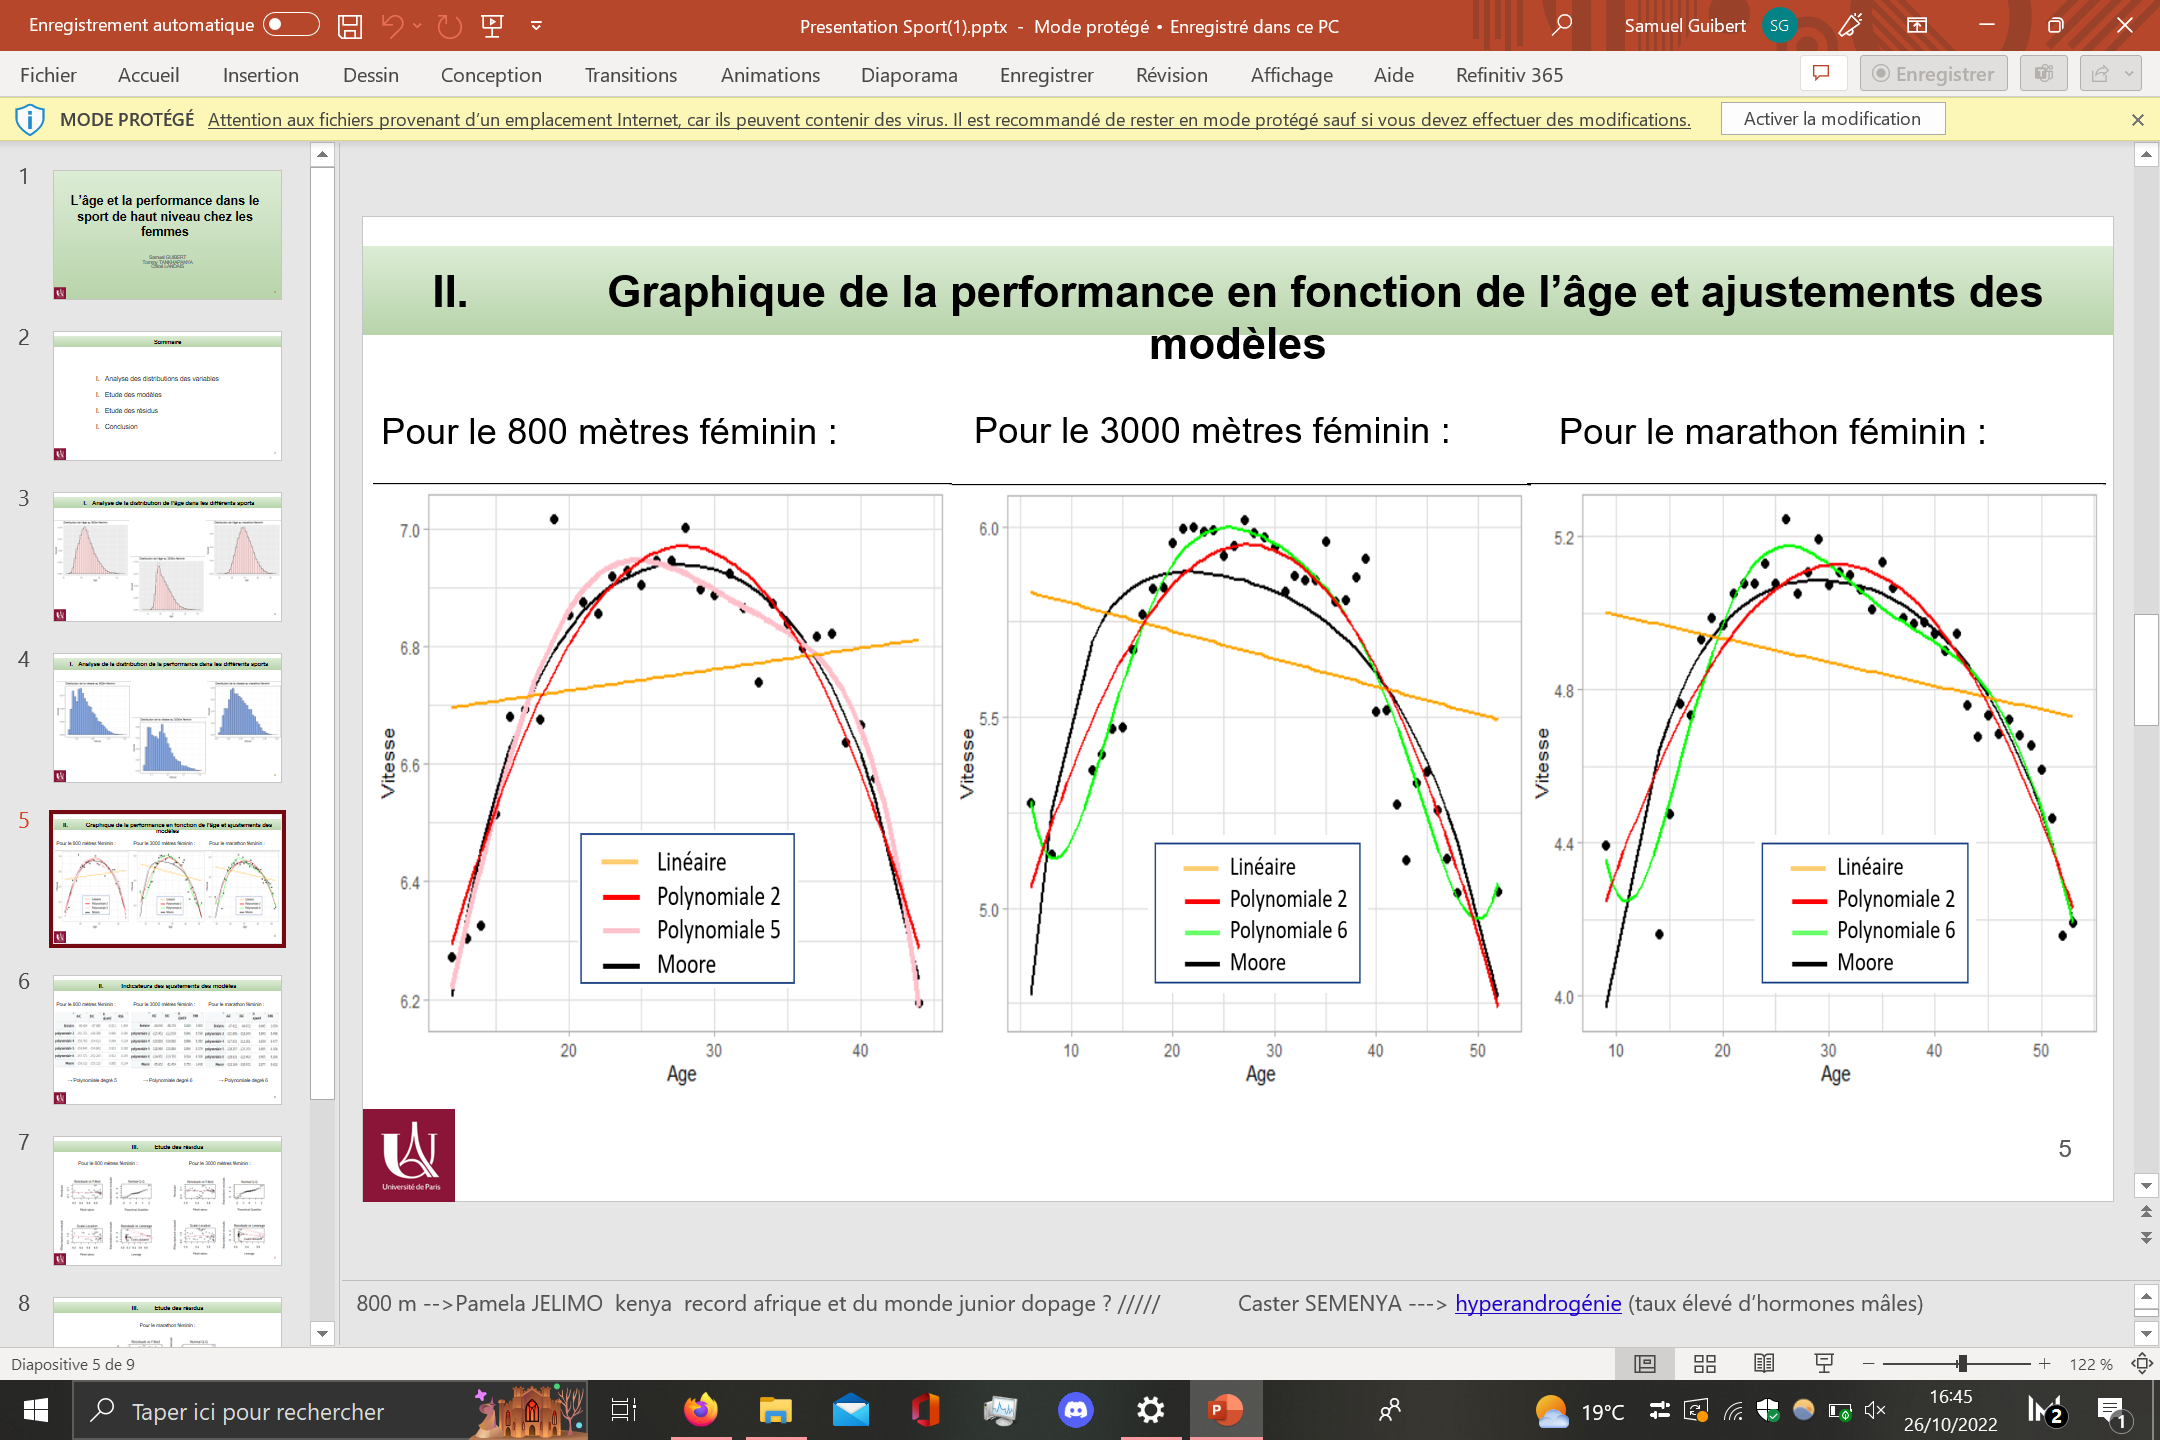Click Windows Start button
The image size is (2160, 1440).
pyautogui.click(x=35, y=1411)
